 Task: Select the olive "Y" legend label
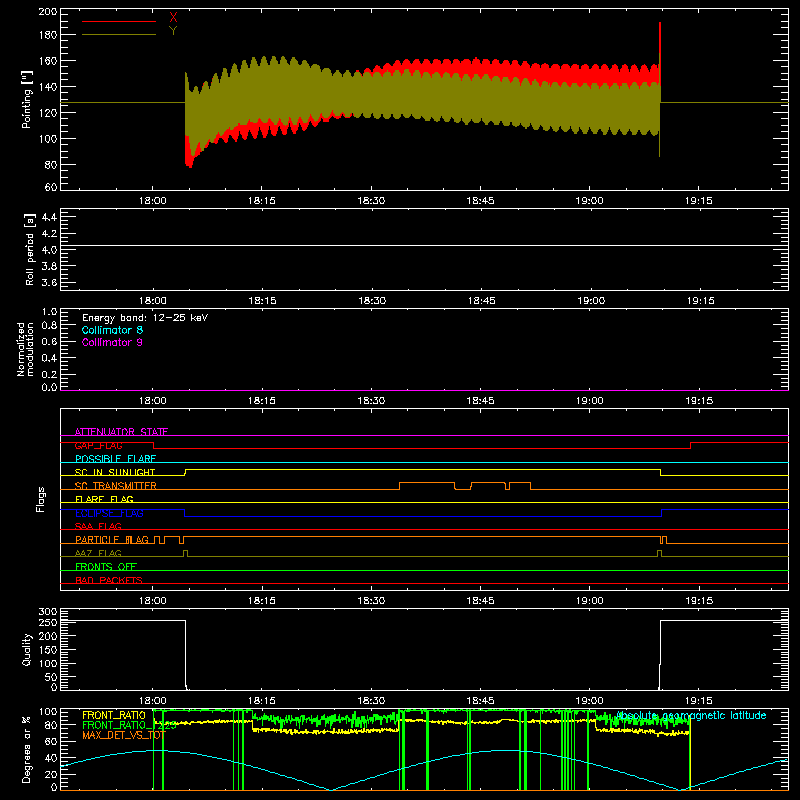click(x=173, y=31)
